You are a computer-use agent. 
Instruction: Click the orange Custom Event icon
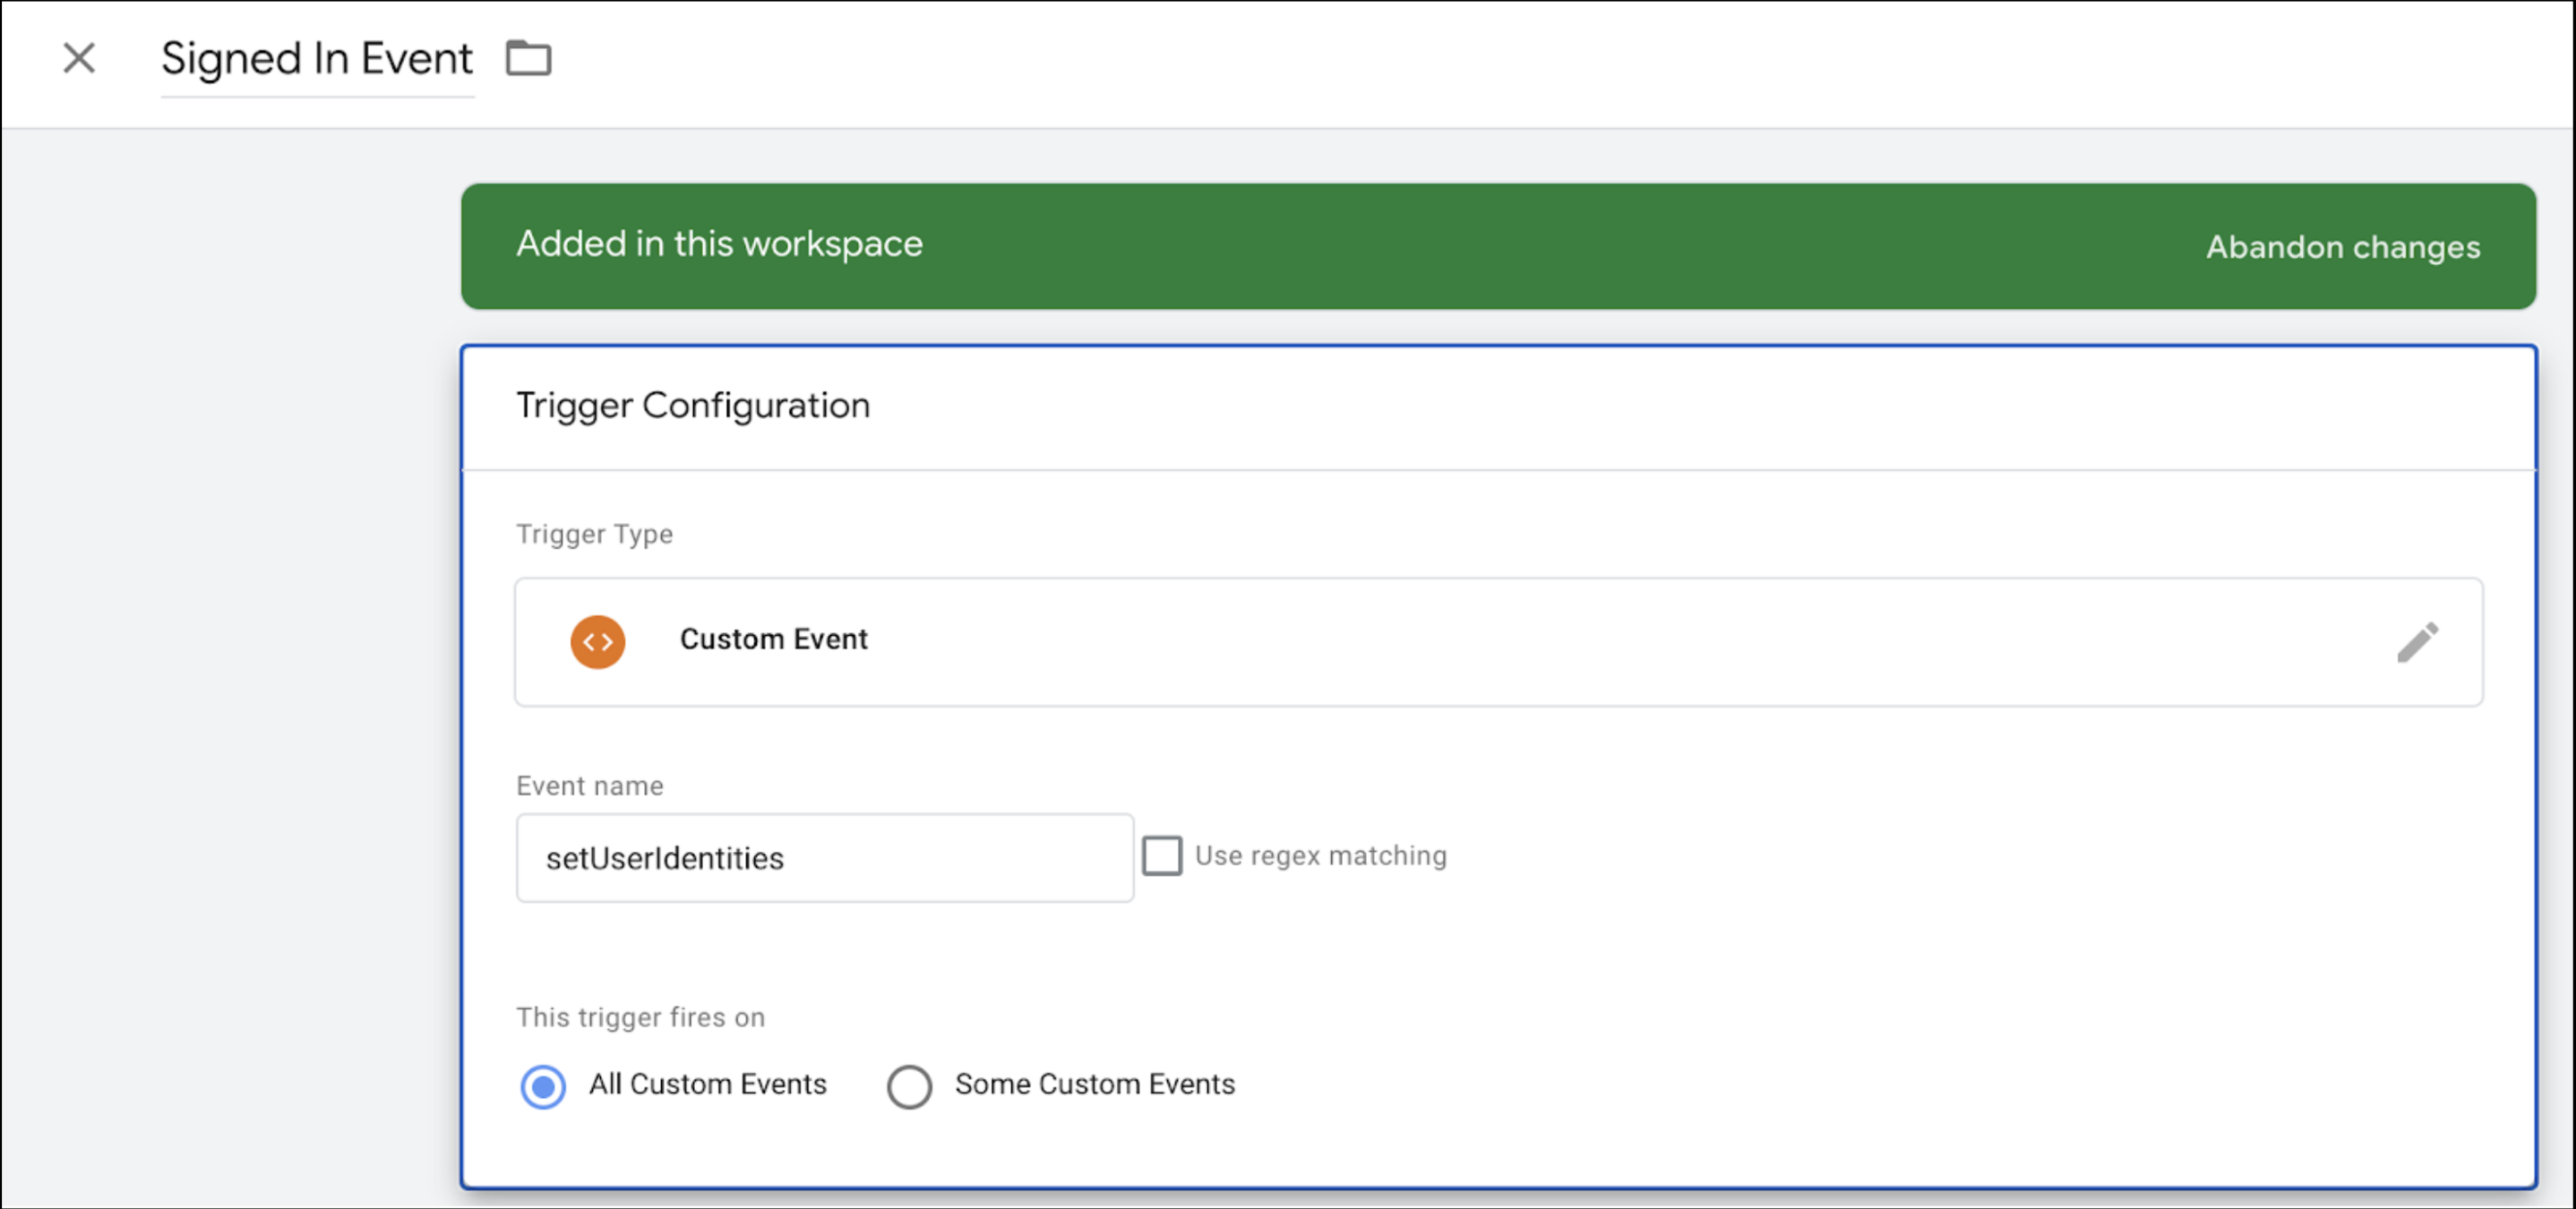point(597,642)
